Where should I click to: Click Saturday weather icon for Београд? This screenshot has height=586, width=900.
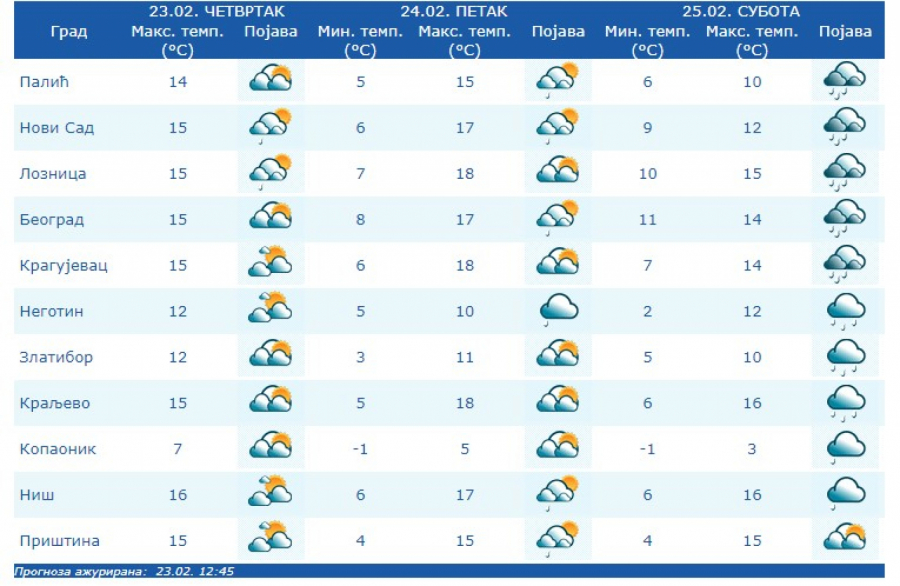pos(845,219)
